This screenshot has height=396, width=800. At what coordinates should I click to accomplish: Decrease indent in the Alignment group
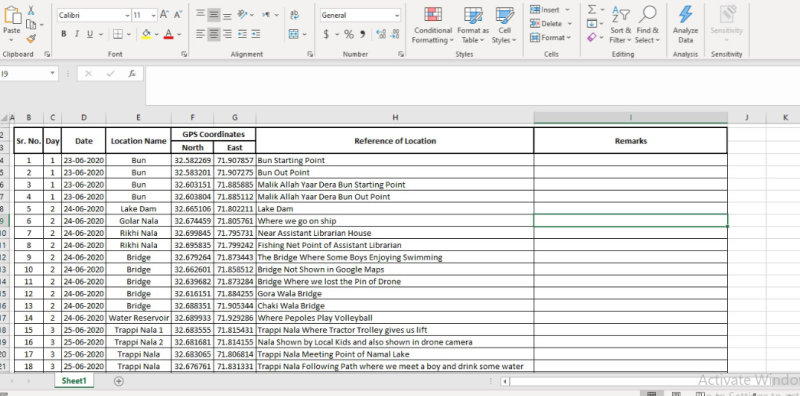tap(242, 34)
